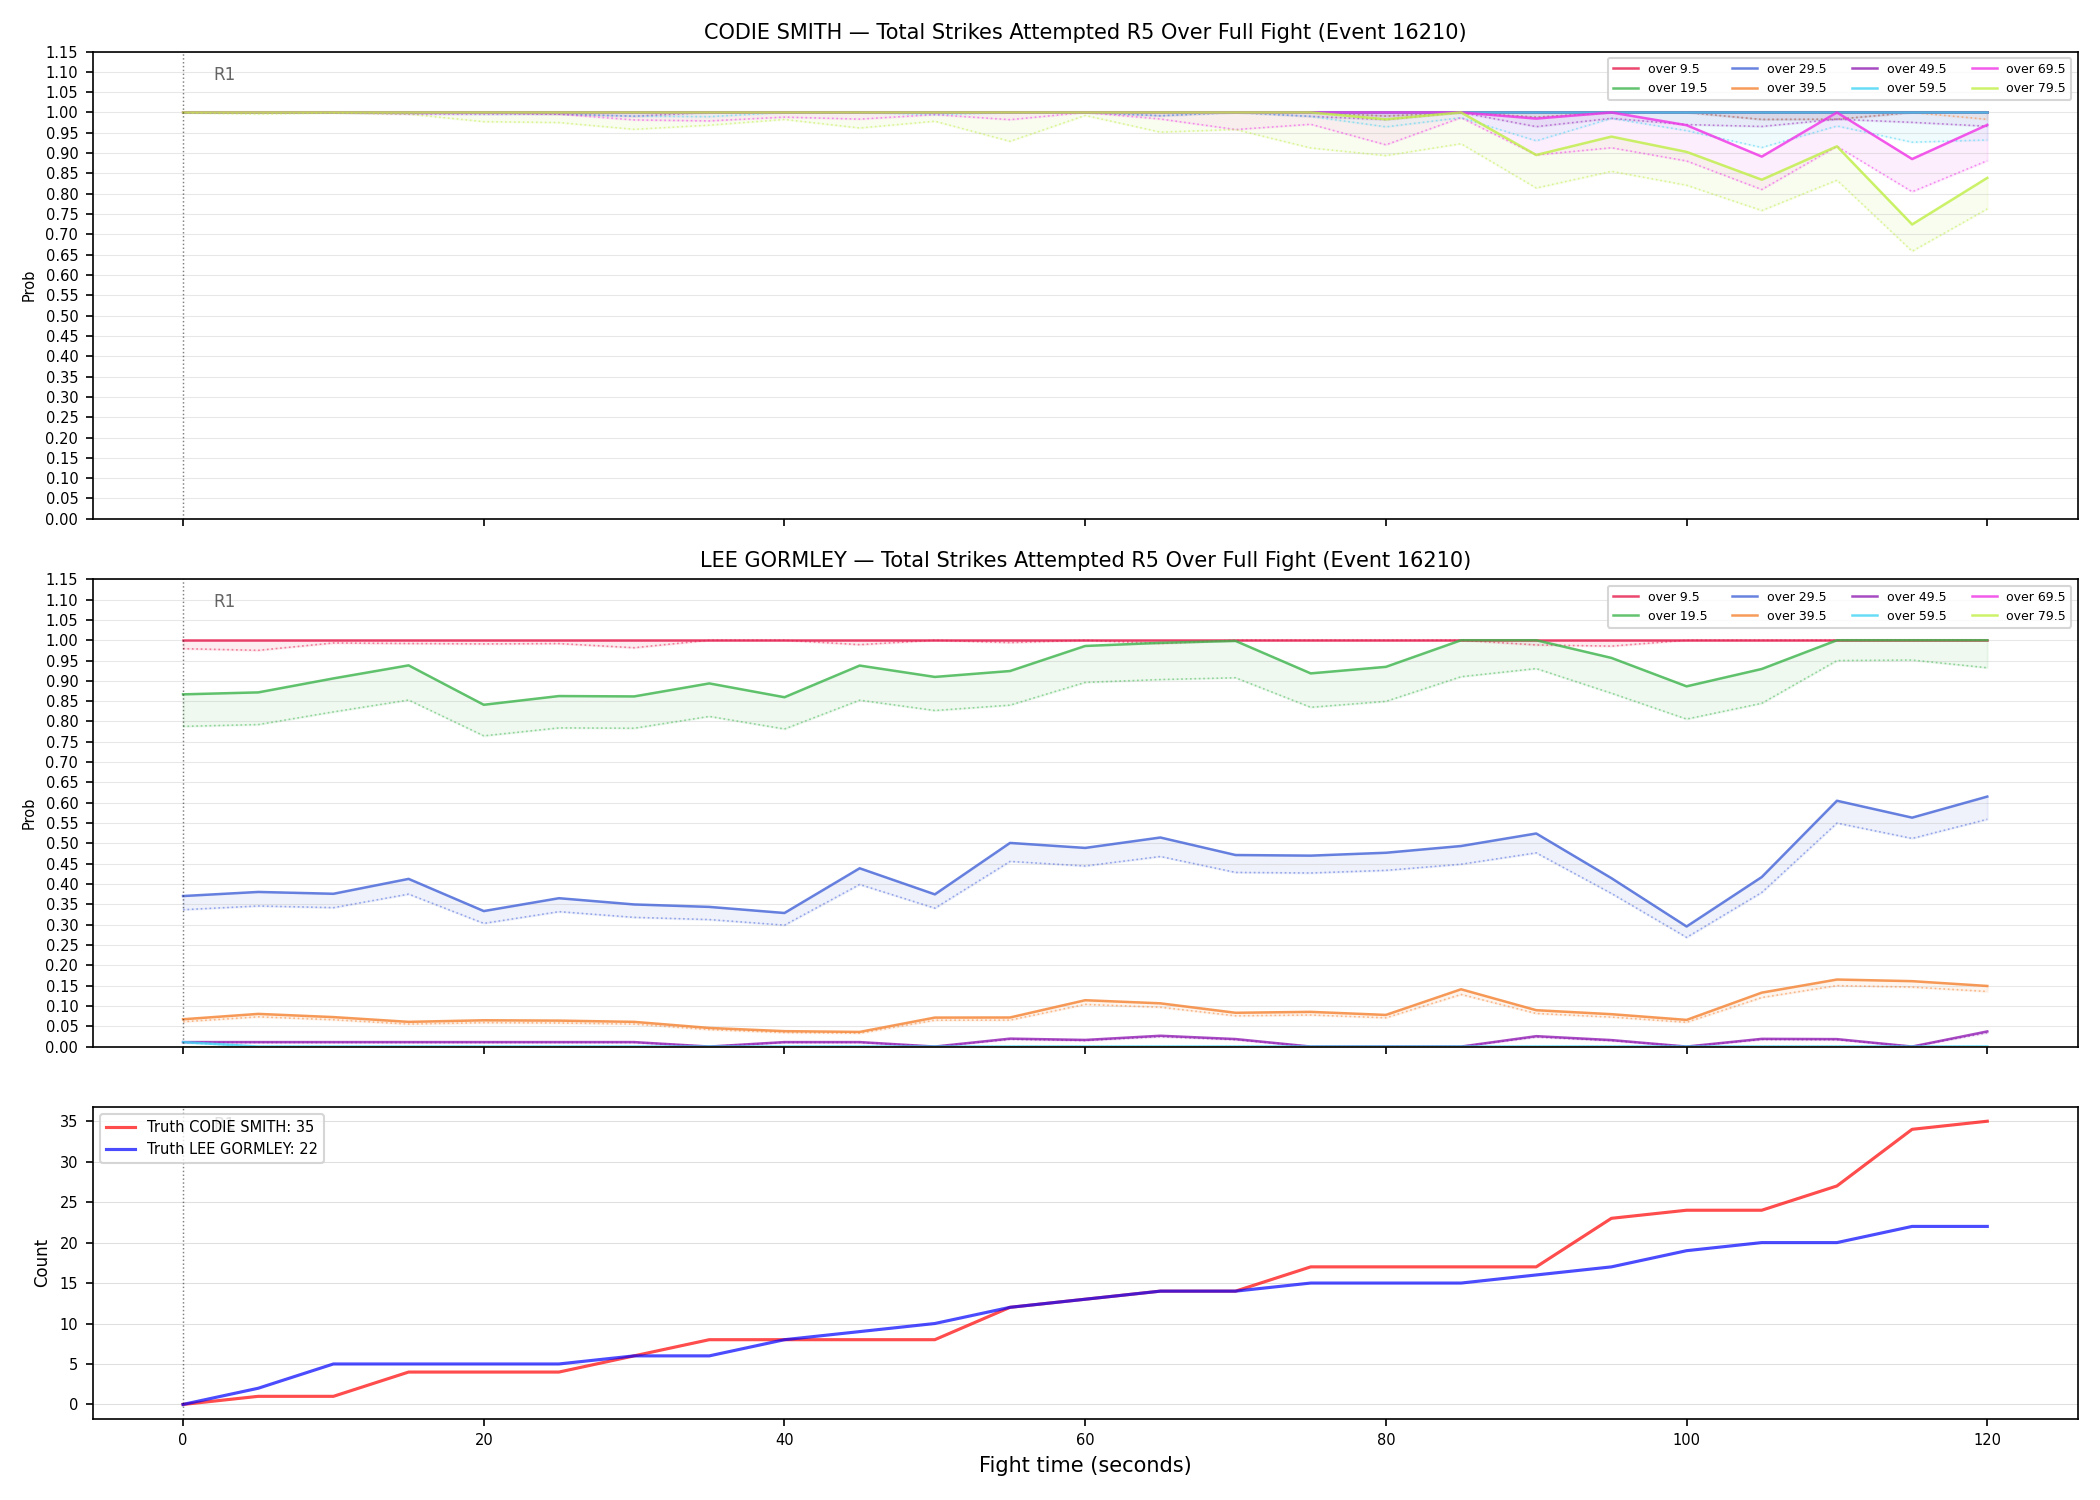This screenshot has height=1500, width=2100.
Task: Select 'over 9.5' in Lee Gormley legend
Action: (x=1655, y=597)
